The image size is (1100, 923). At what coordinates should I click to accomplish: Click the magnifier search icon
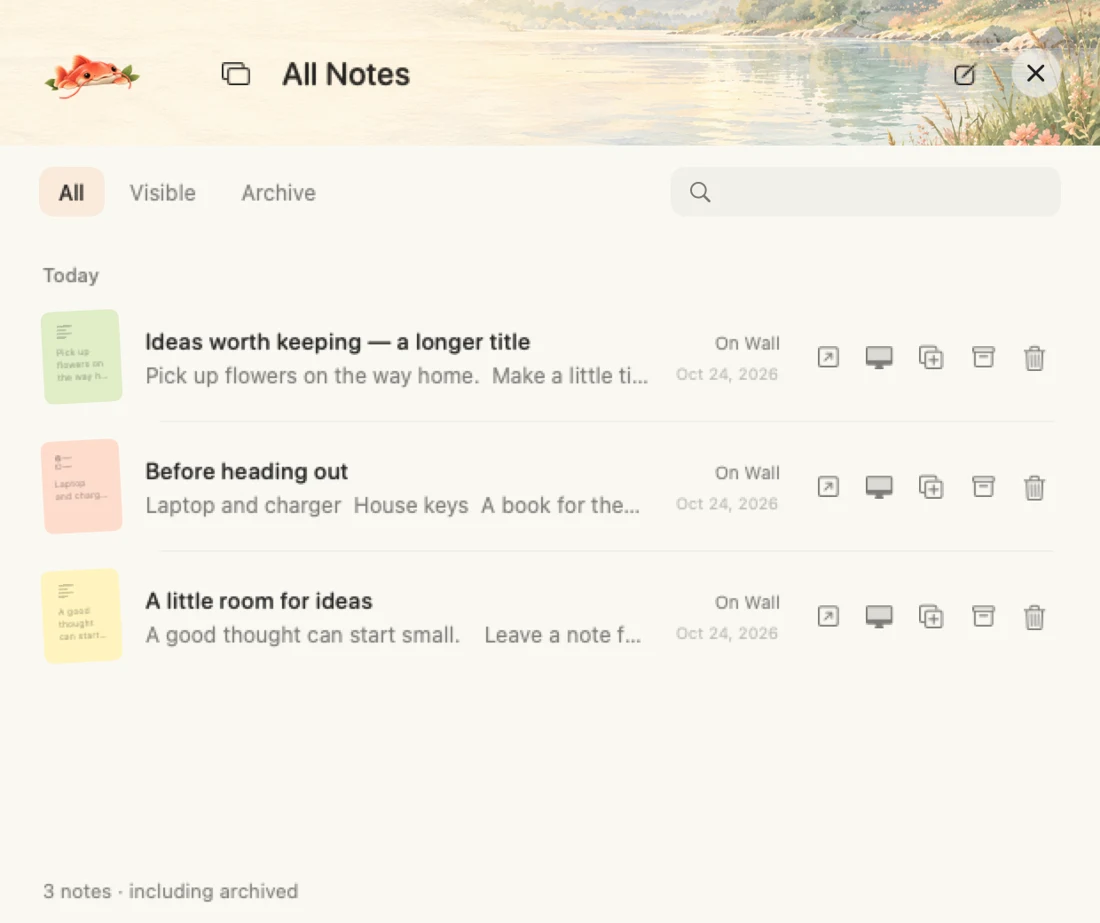click(x=699, y=192)
